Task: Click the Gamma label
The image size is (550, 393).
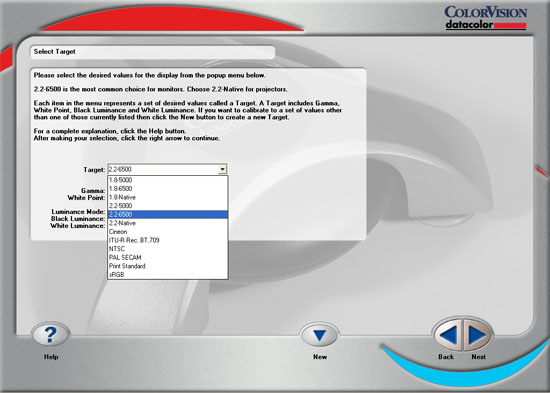Action: click(93, 191)
